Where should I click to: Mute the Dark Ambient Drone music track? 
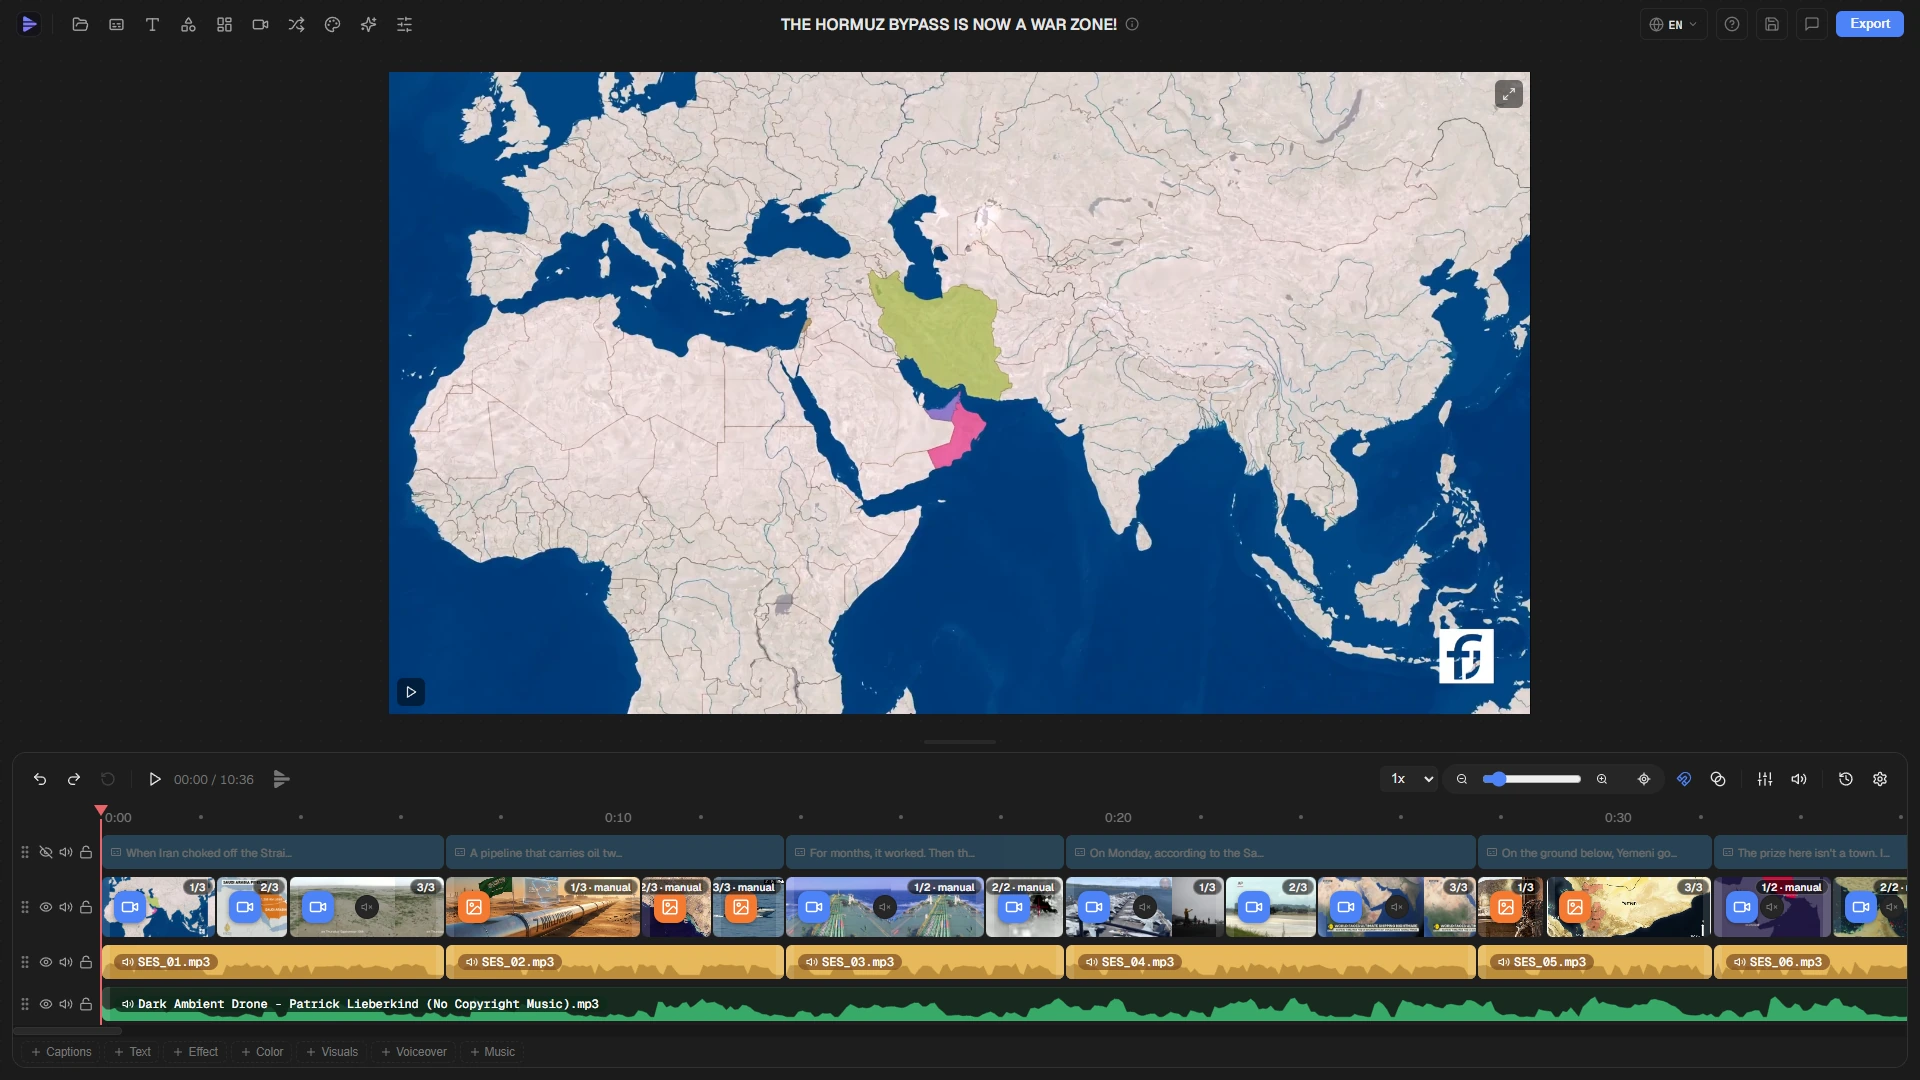point(66,1004)
